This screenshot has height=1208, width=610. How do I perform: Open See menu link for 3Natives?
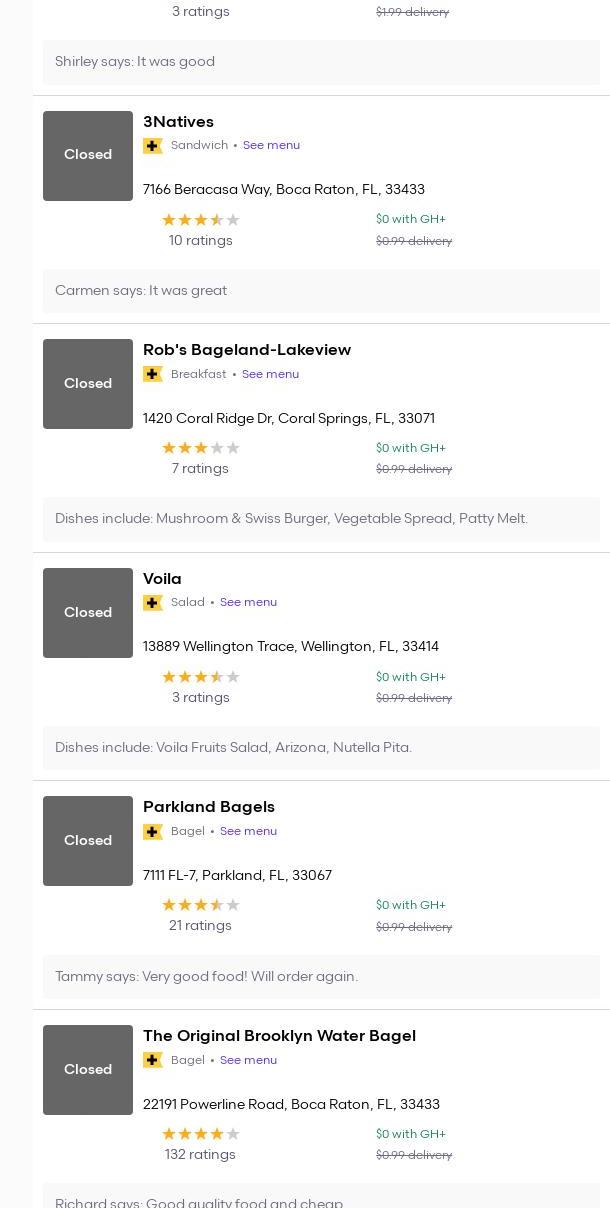(x=271, y=145)
